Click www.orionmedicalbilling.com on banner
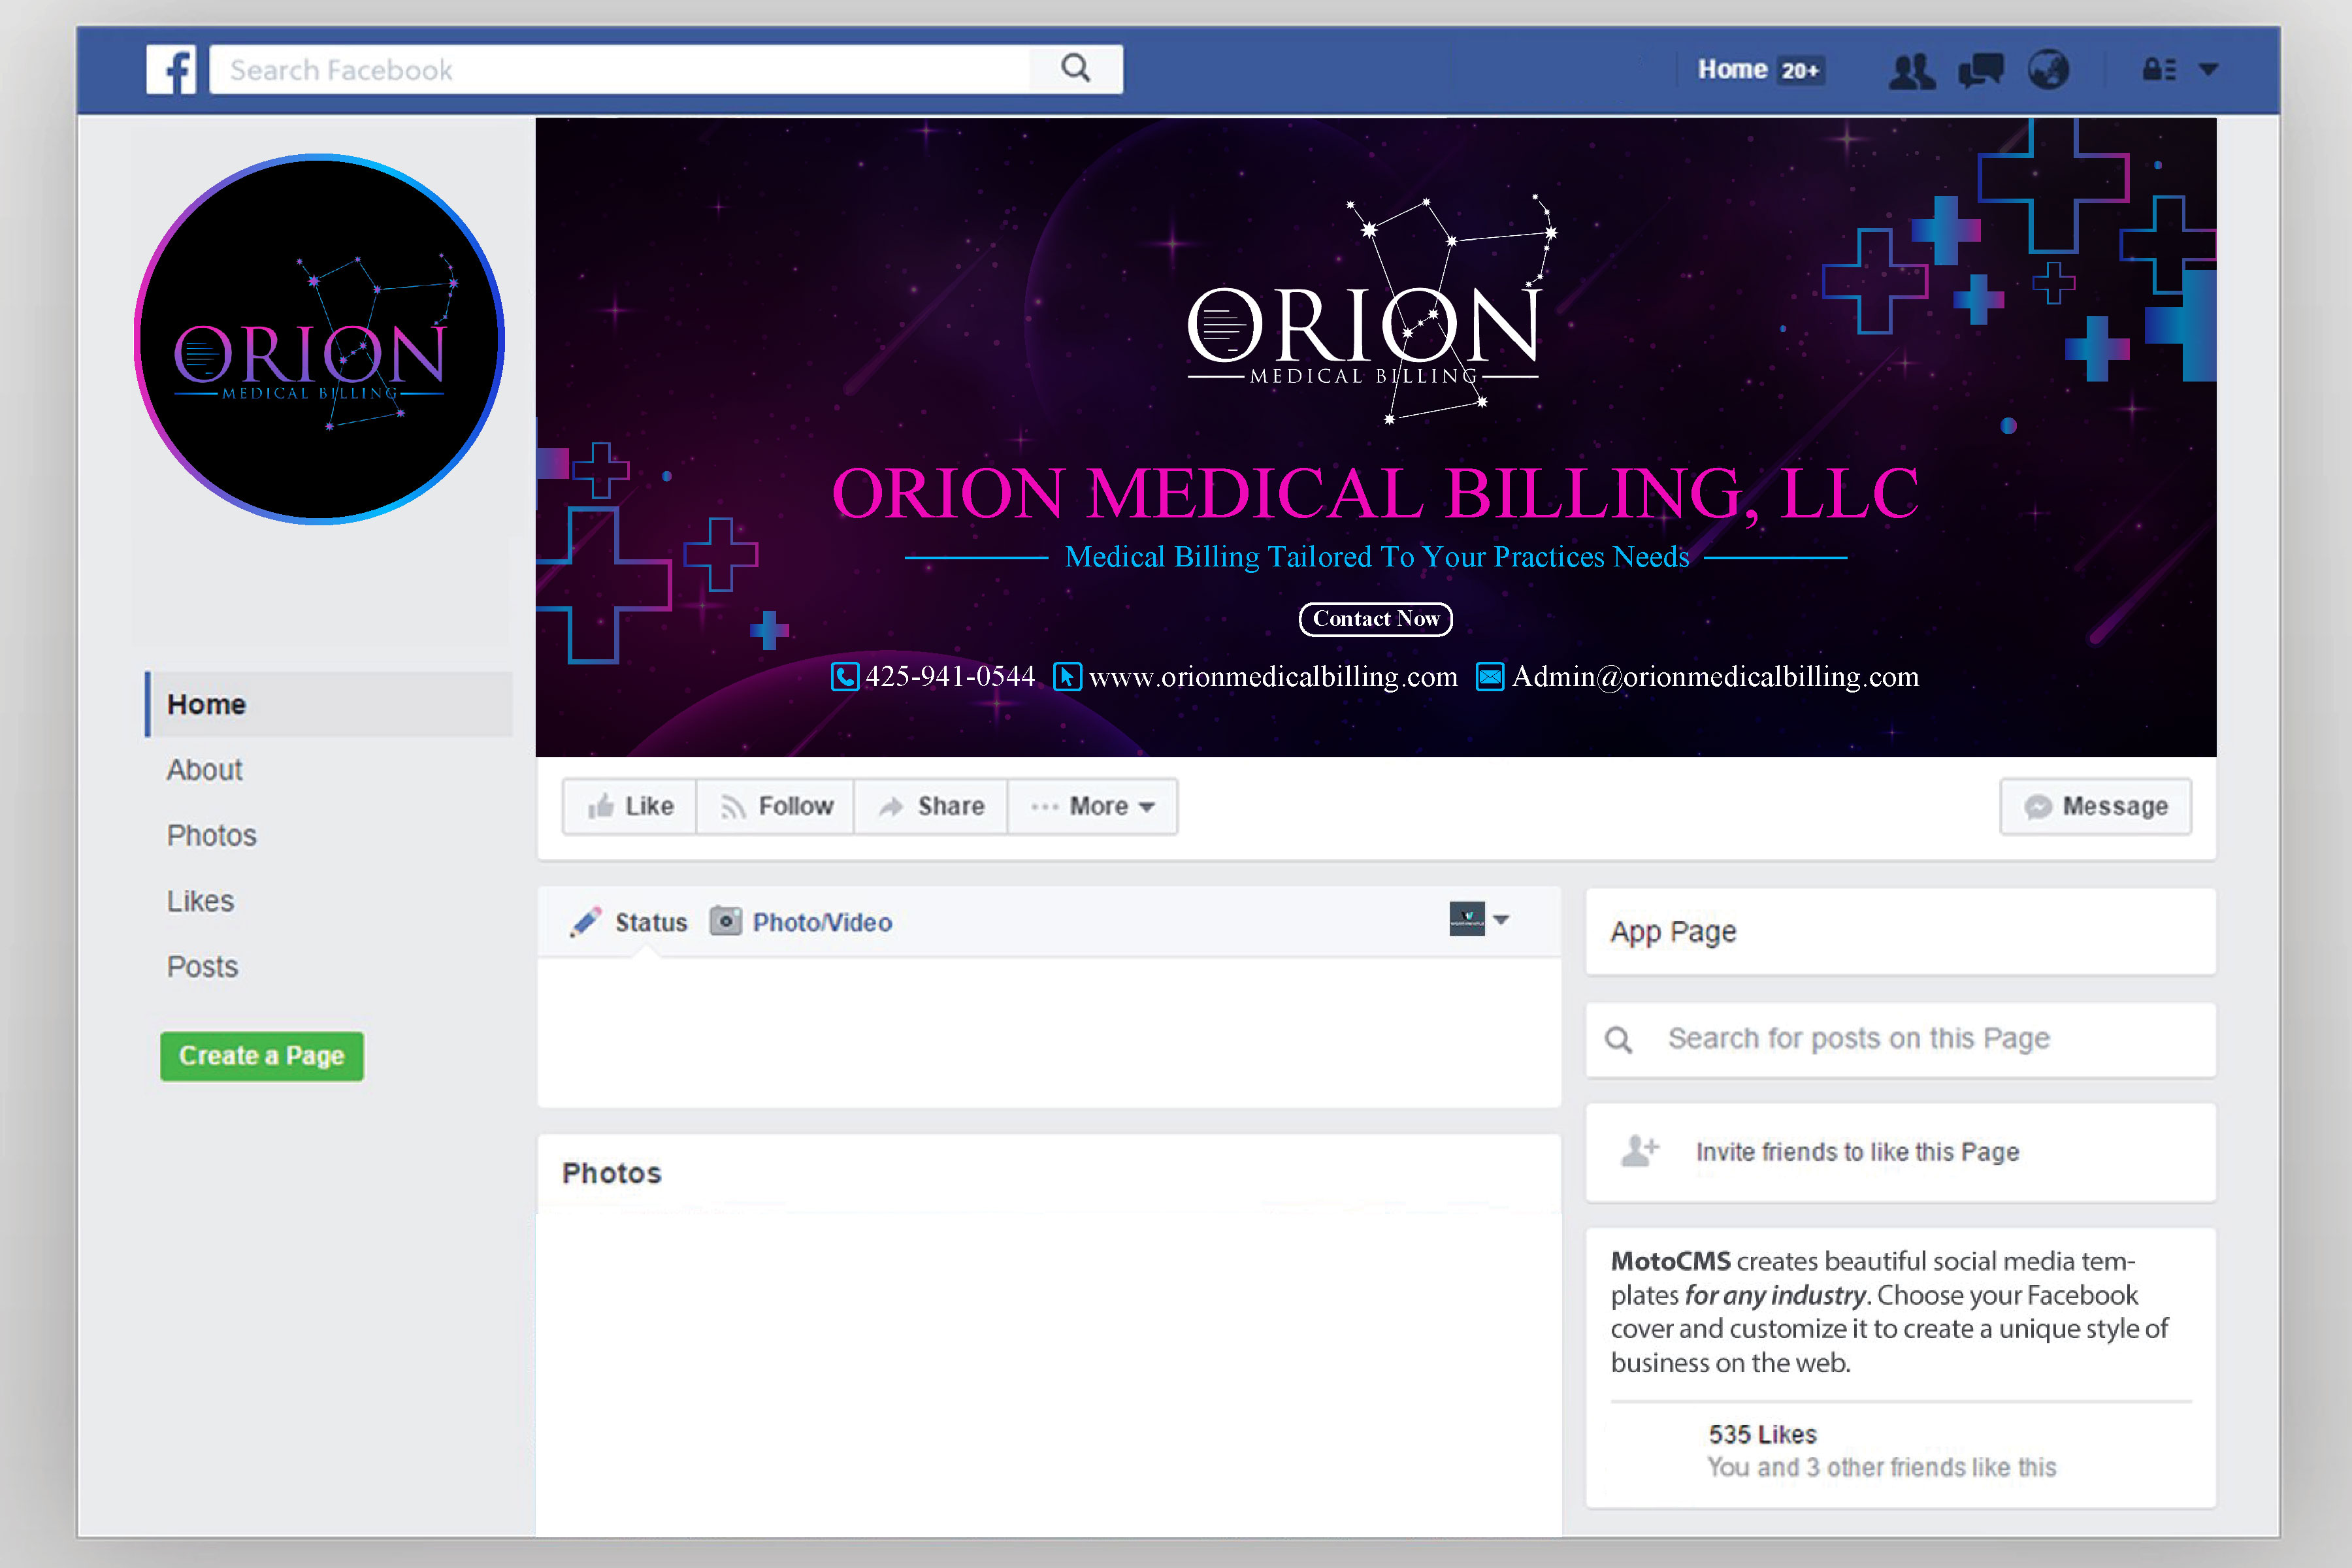 [1273, 677]
